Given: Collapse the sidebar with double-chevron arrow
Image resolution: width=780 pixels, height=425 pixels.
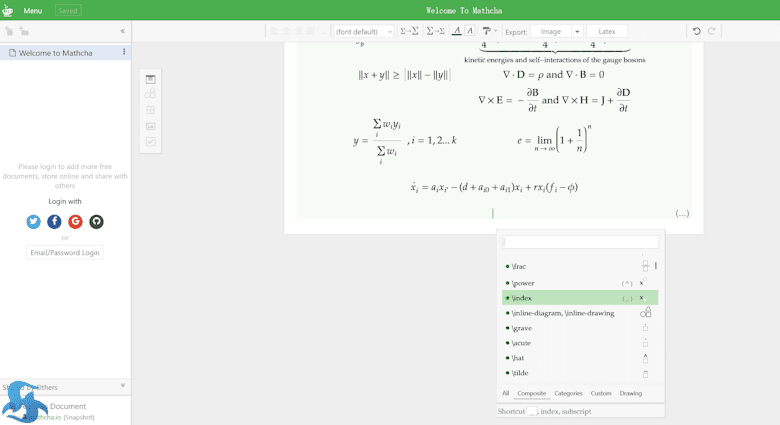Looking at the screenshot, I should click(x=122, y=31).
